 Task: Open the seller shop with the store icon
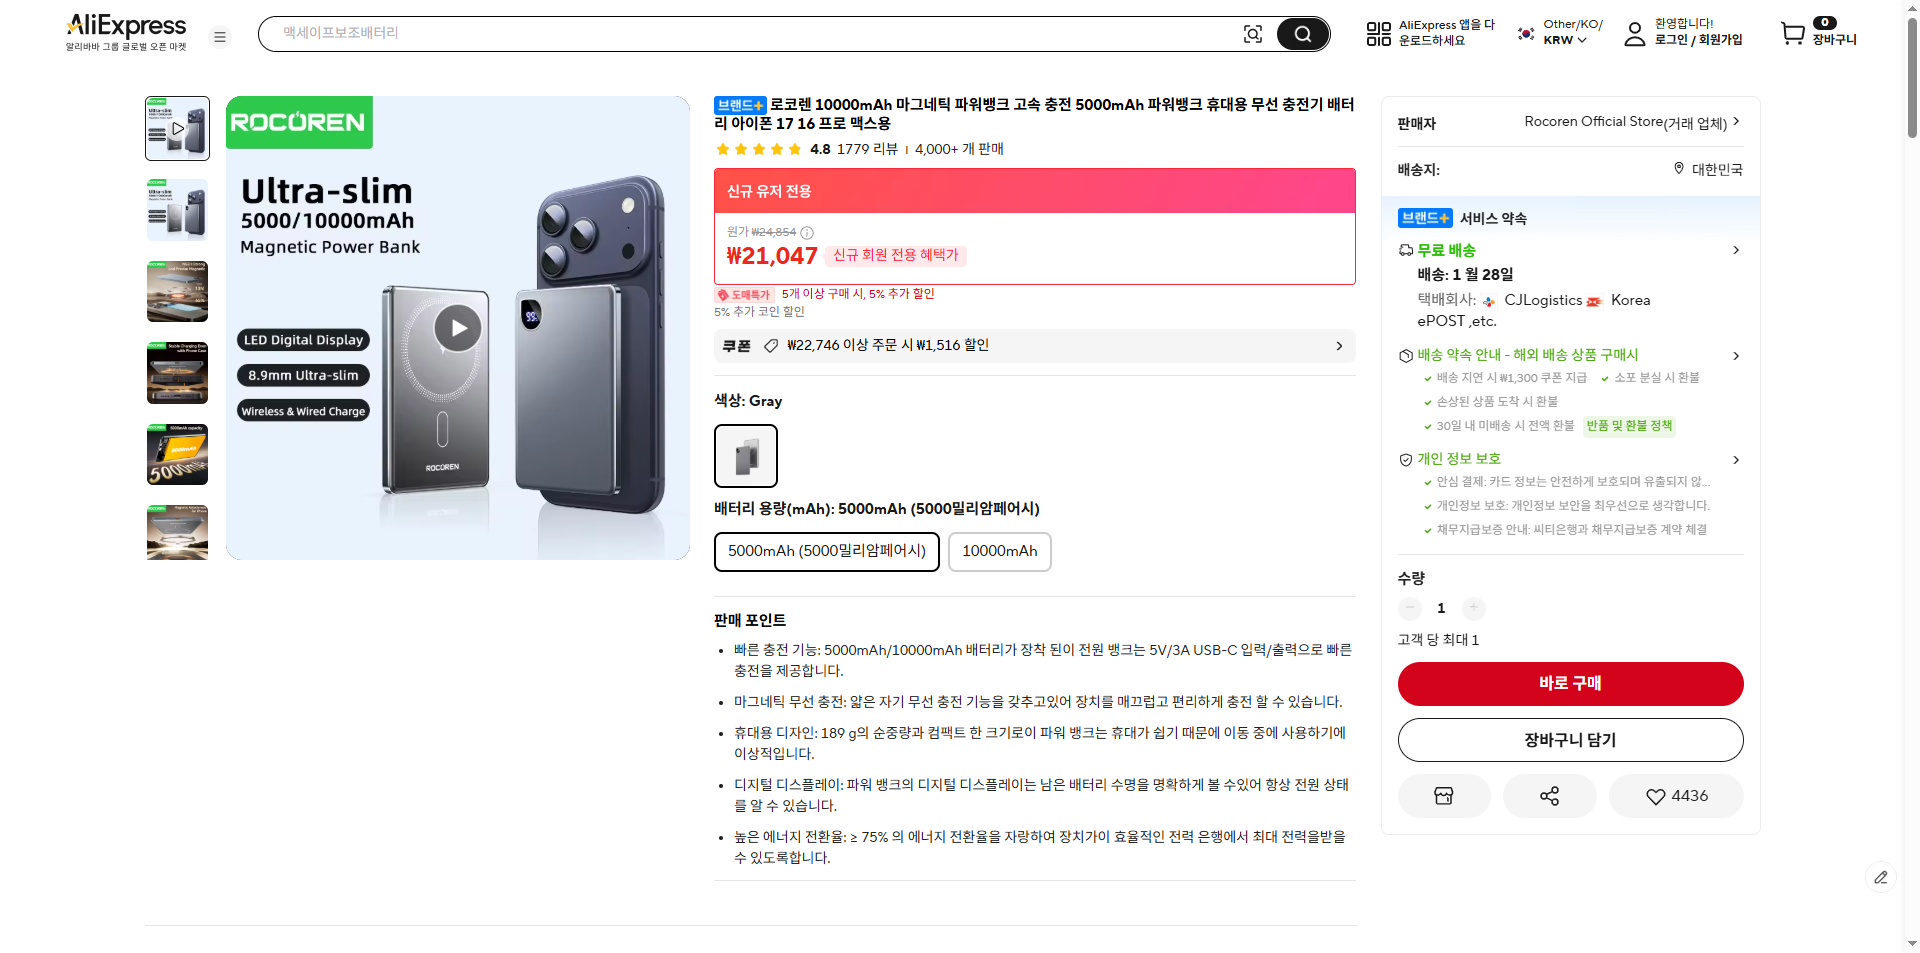(x=1443, y=796)
